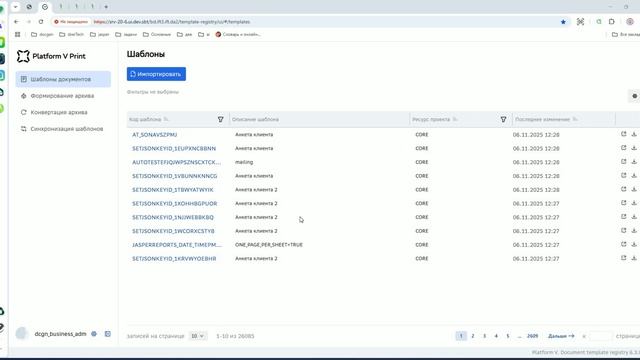Open browser extensions puzzle icon
This screenshot has width=640, height=360.
click(611, 22)
